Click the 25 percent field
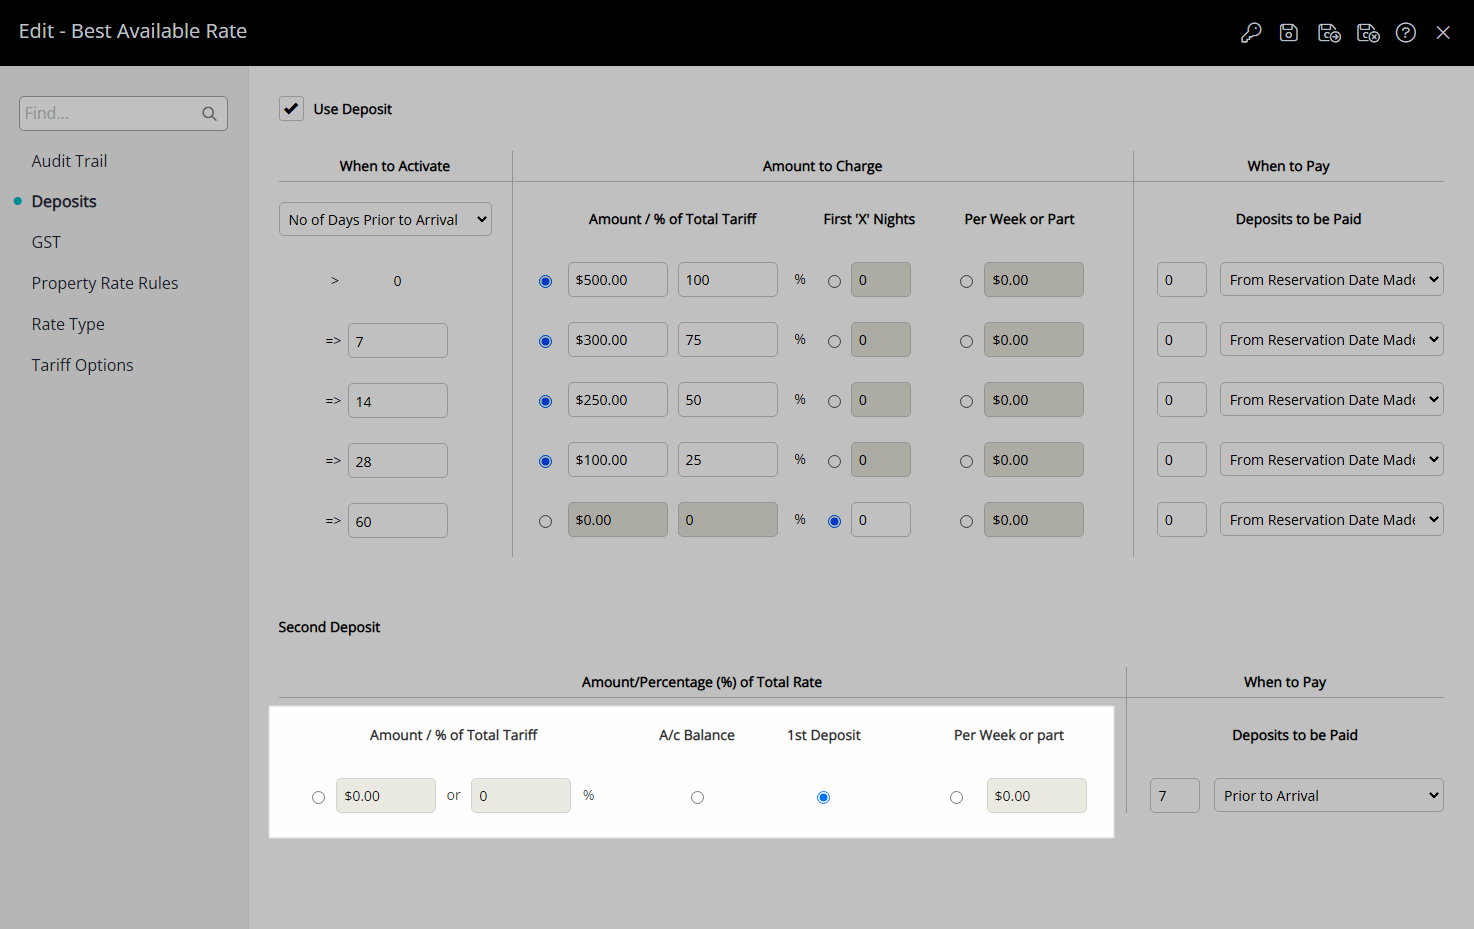 (x=728, y=459)
